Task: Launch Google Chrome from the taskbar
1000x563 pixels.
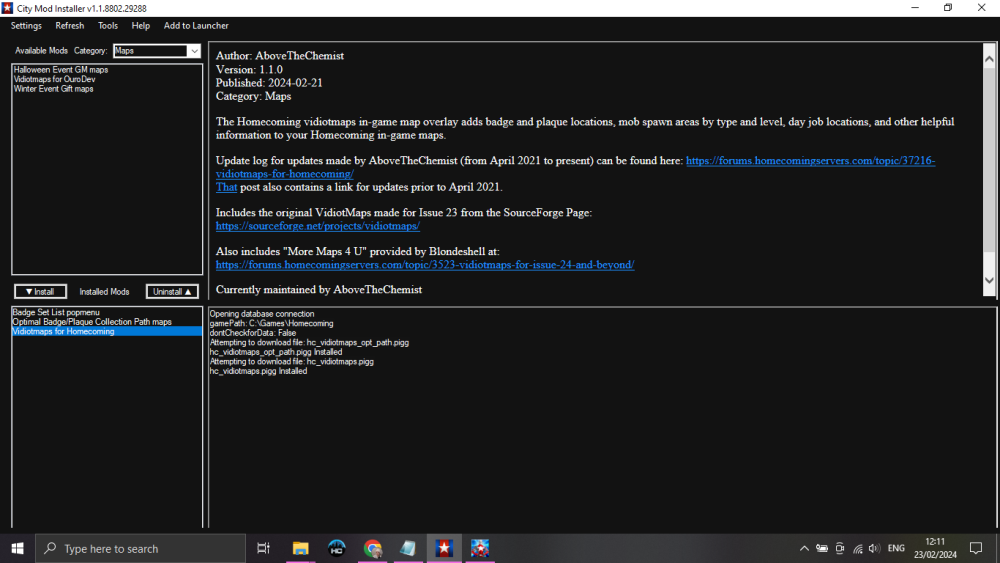Action: pyautogui.click(x=372, y=548)
